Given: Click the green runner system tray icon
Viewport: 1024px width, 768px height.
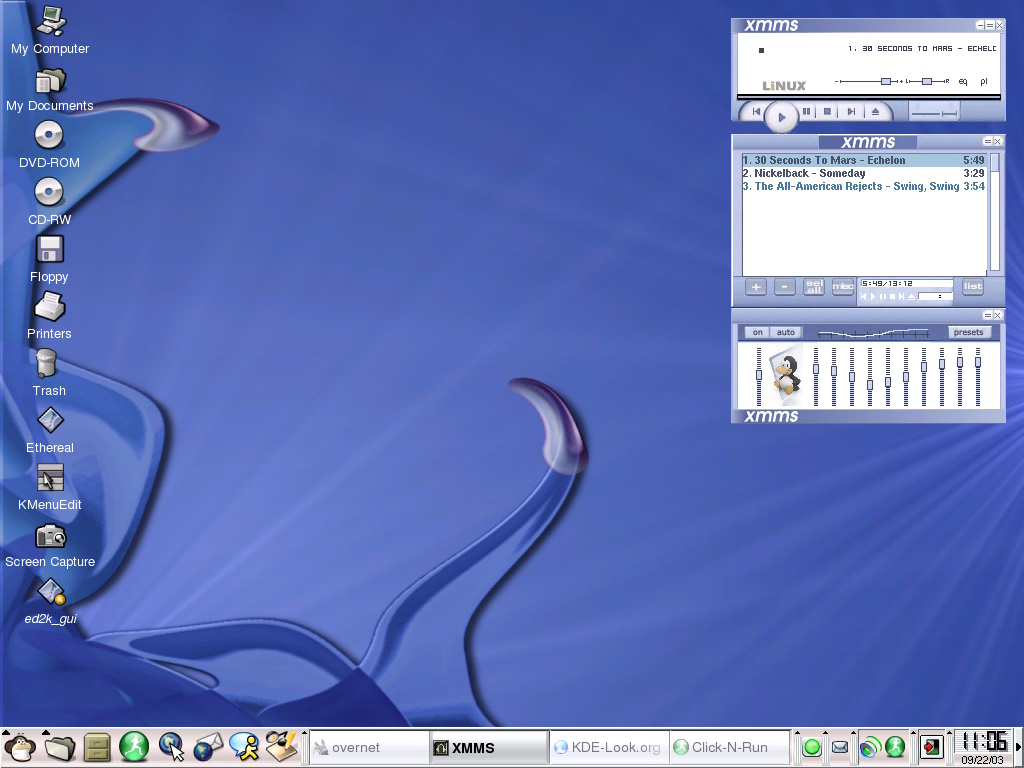Looking at the screenshot, I should click(895, 746).
